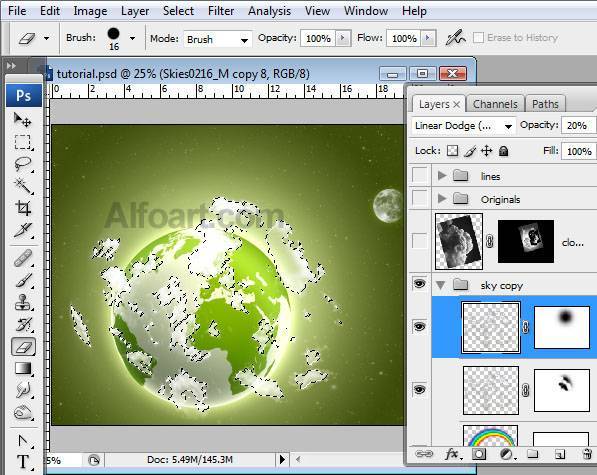
Task: Click the Add layer style fx icon
Action: point(452,454)
